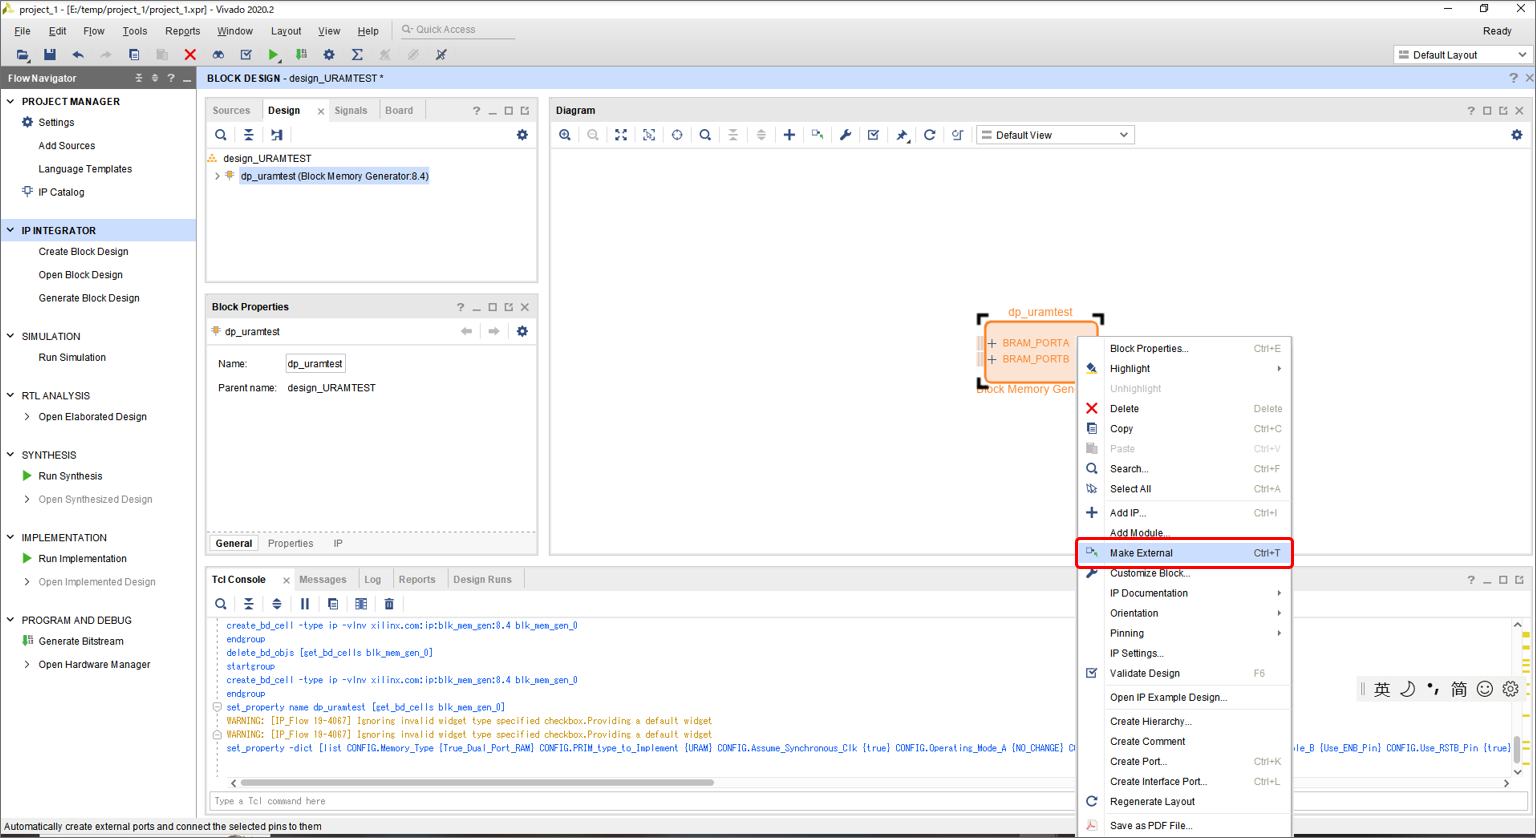Click Run Synthesis

click(70, 476)
